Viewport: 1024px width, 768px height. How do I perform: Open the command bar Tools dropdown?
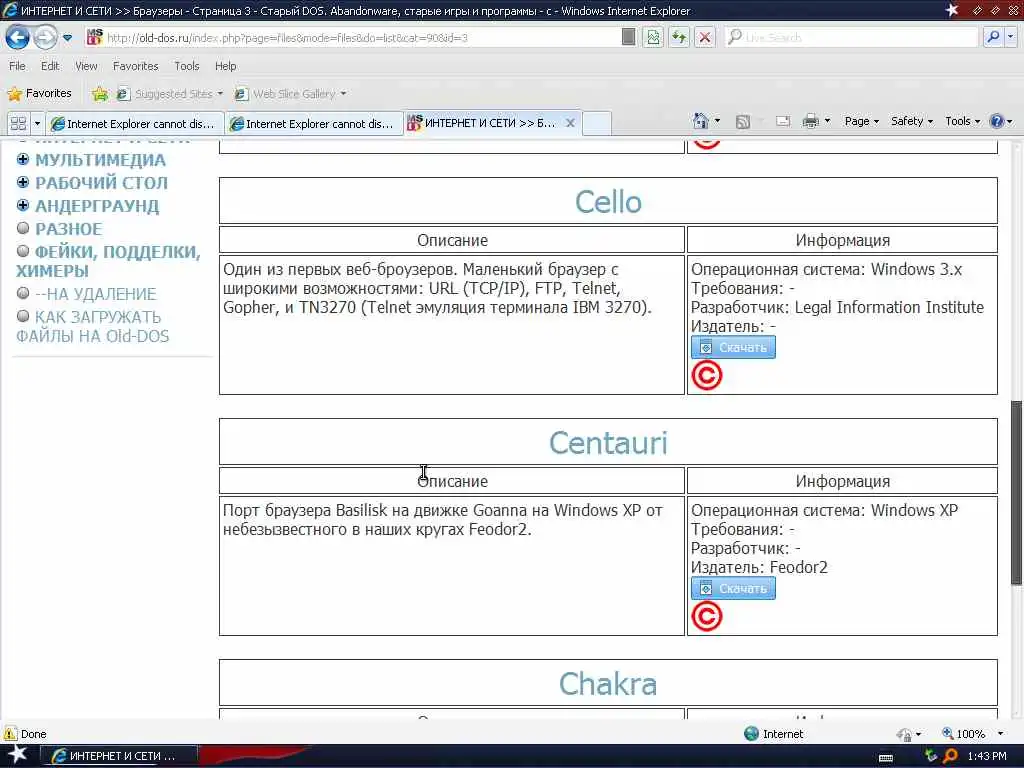(x=963, y=121)
